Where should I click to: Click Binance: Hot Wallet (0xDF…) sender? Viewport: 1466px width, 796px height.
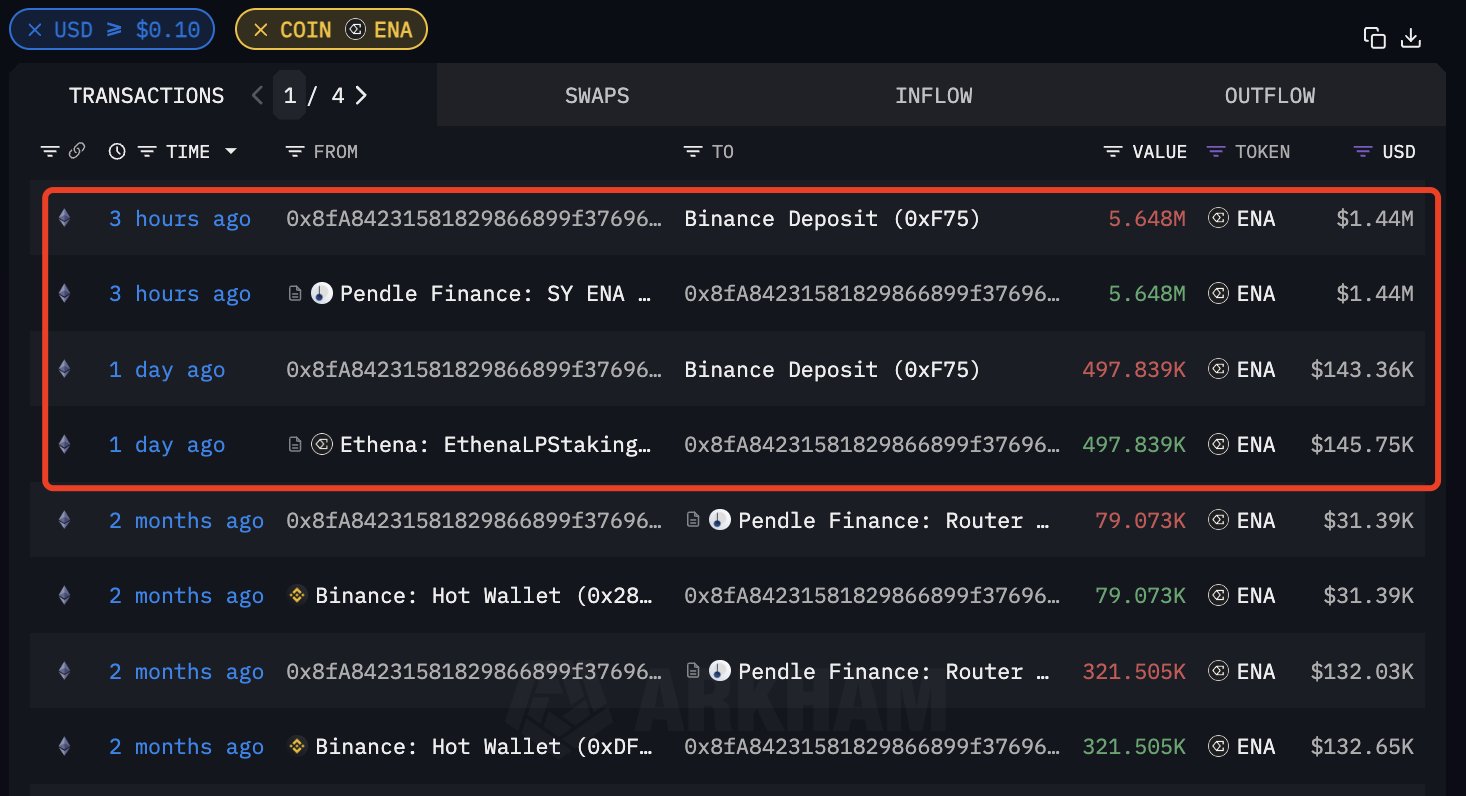point(485,746)
